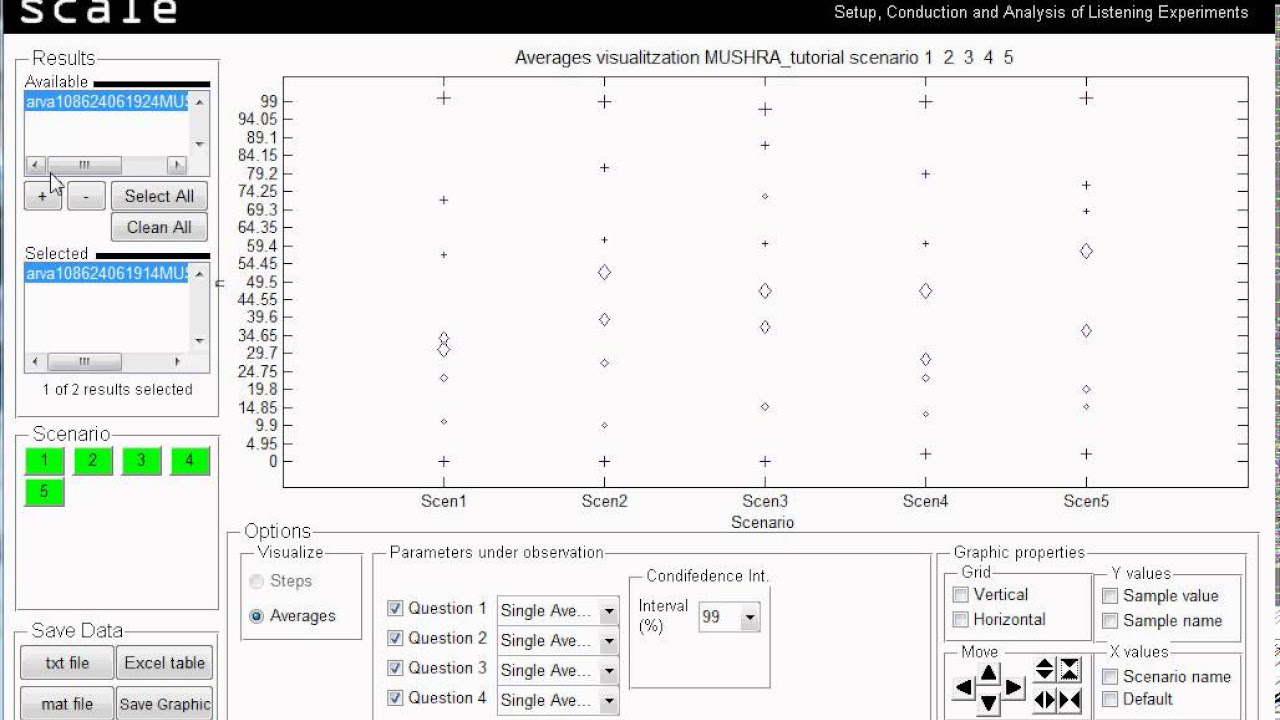Open the confidence Interval 99 dropdown

pyautogui.click(x=729, y=618)
